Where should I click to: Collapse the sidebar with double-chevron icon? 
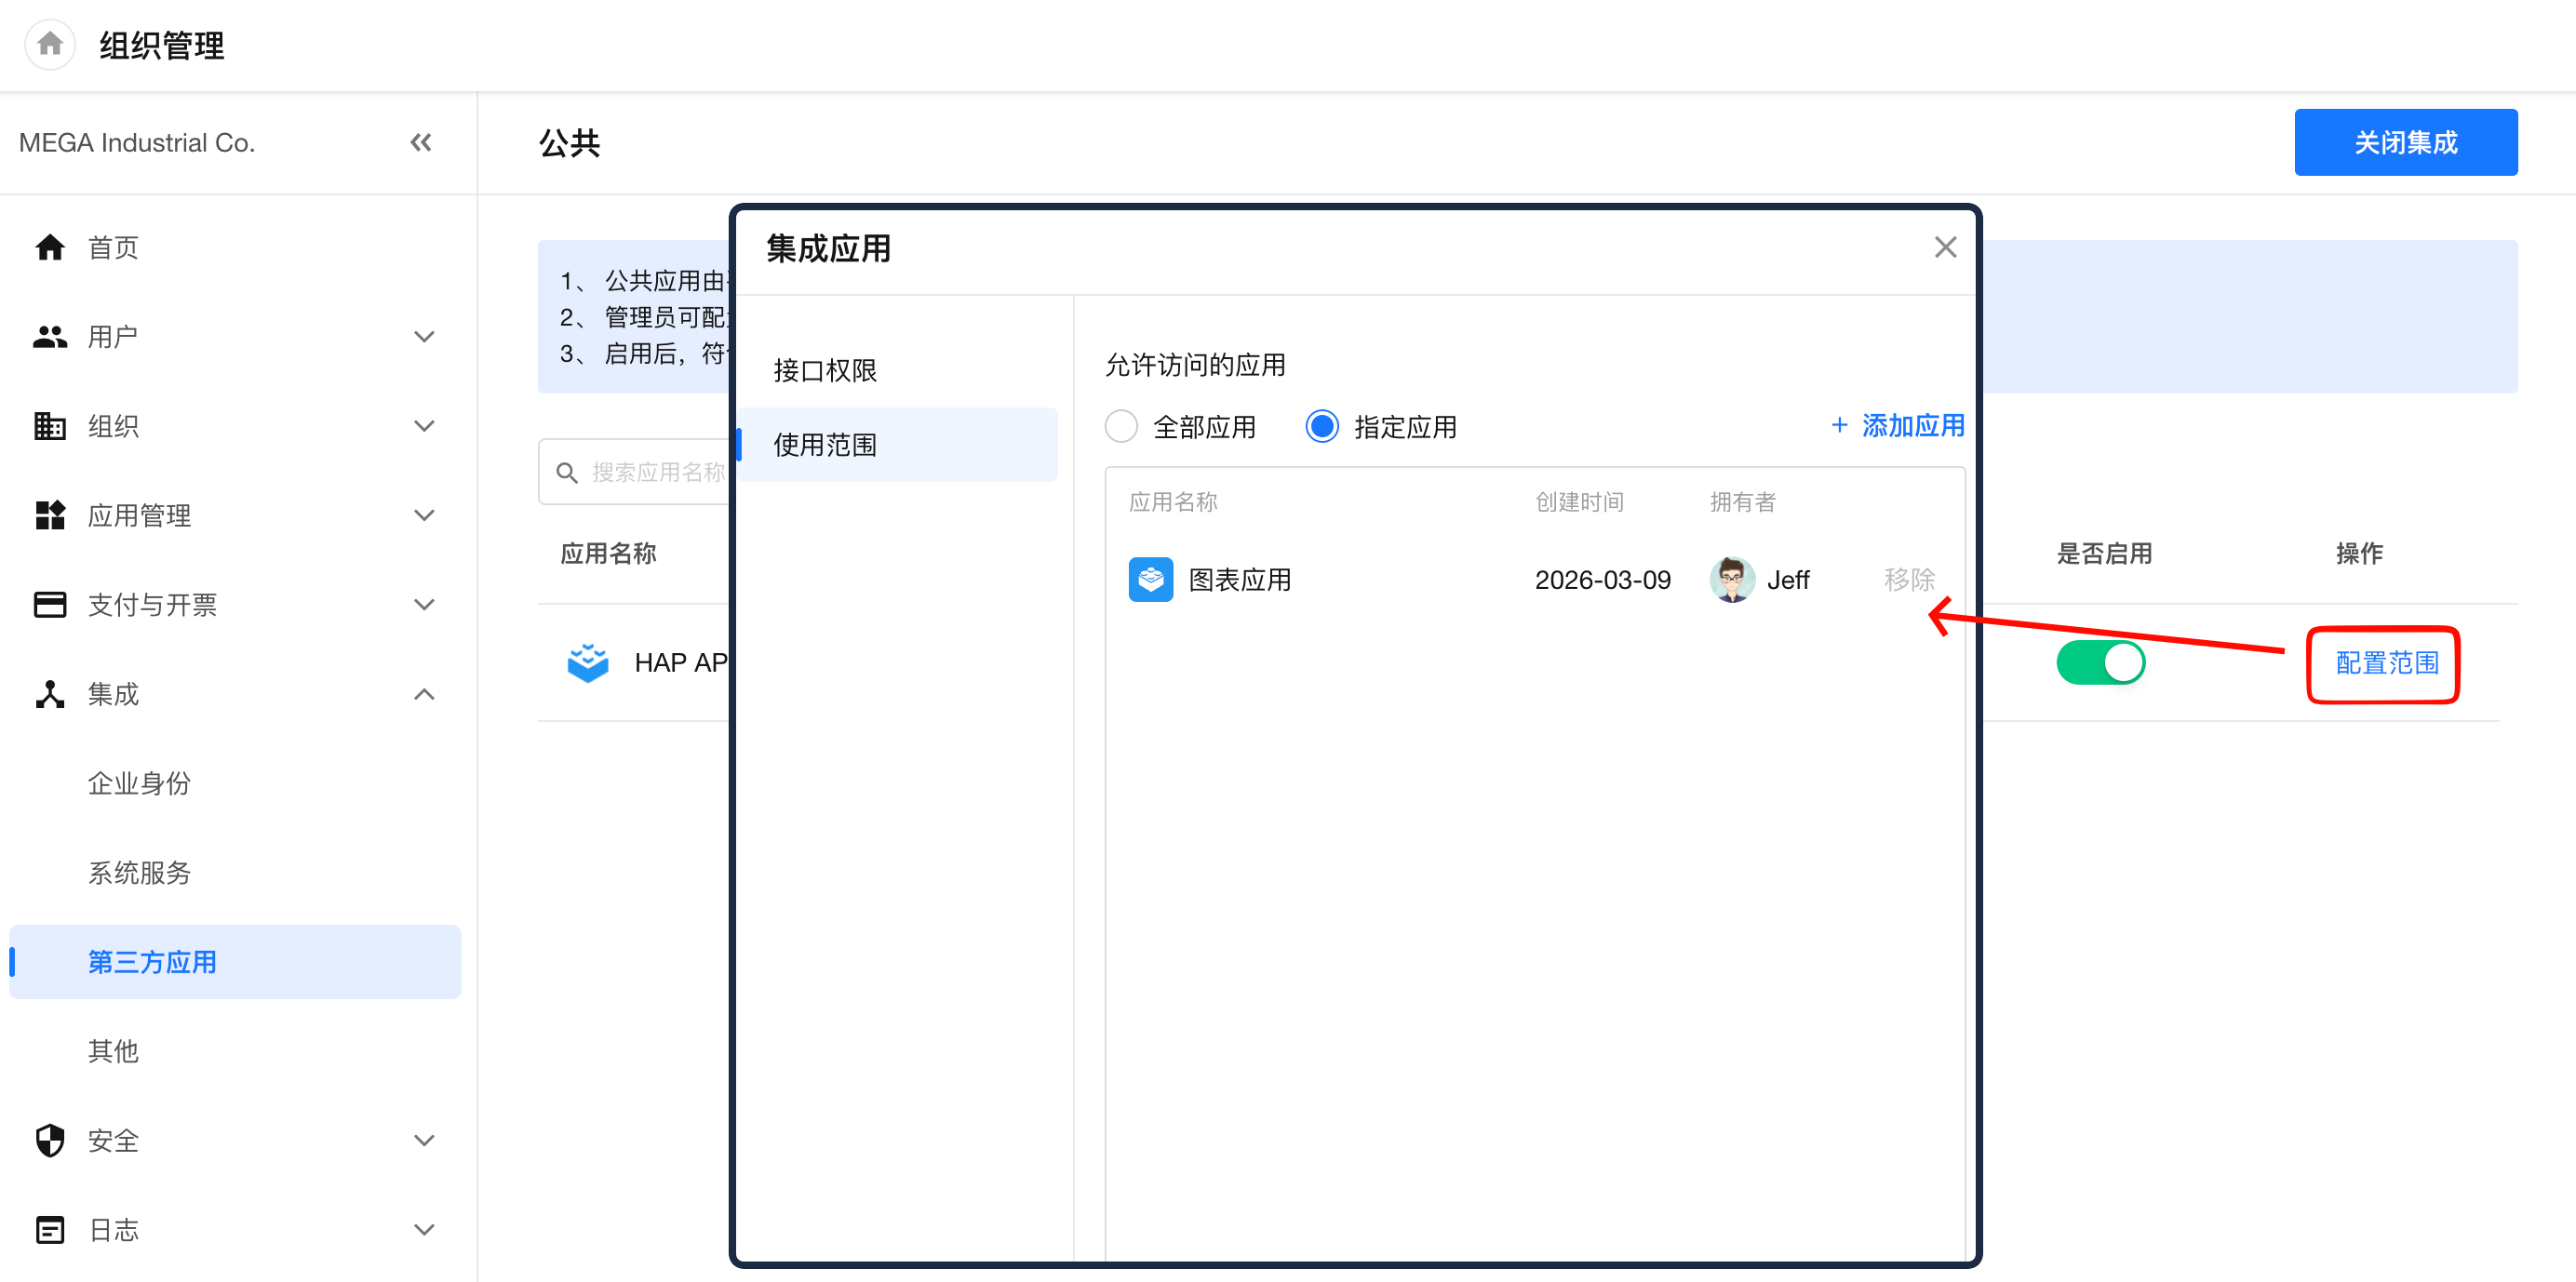(421, 143)
